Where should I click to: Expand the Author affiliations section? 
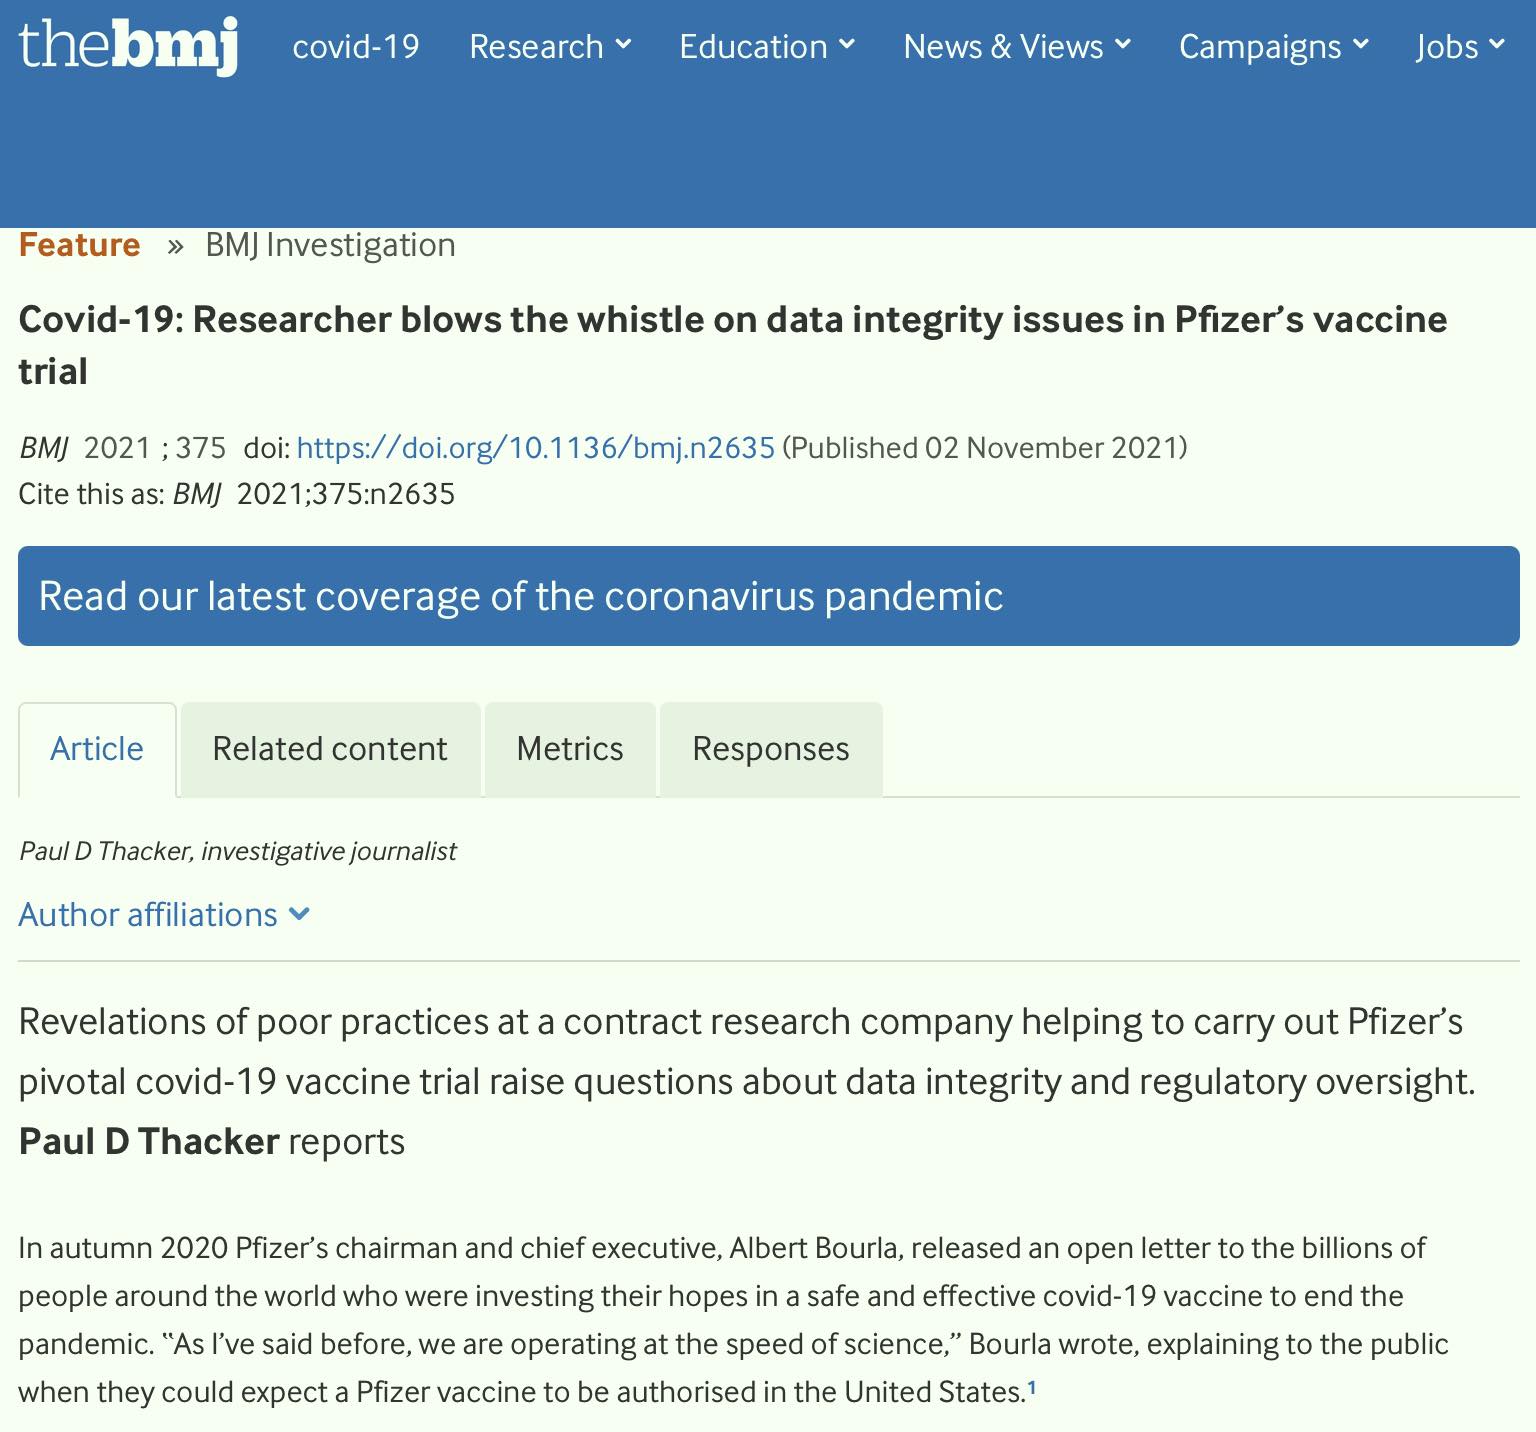click(x=148, y=915)
